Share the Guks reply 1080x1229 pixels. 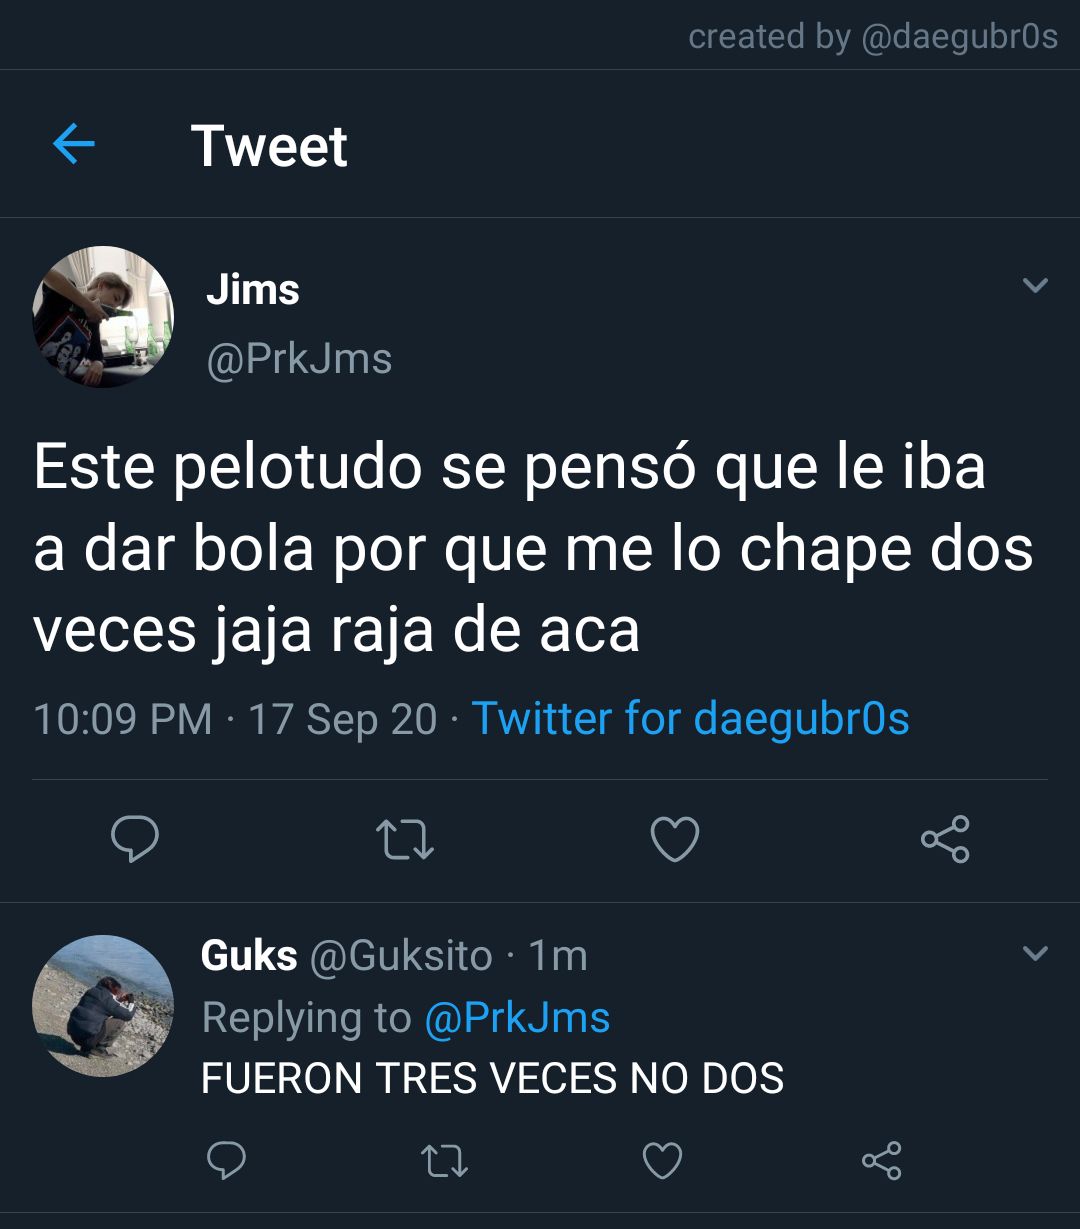point(881,1161)
